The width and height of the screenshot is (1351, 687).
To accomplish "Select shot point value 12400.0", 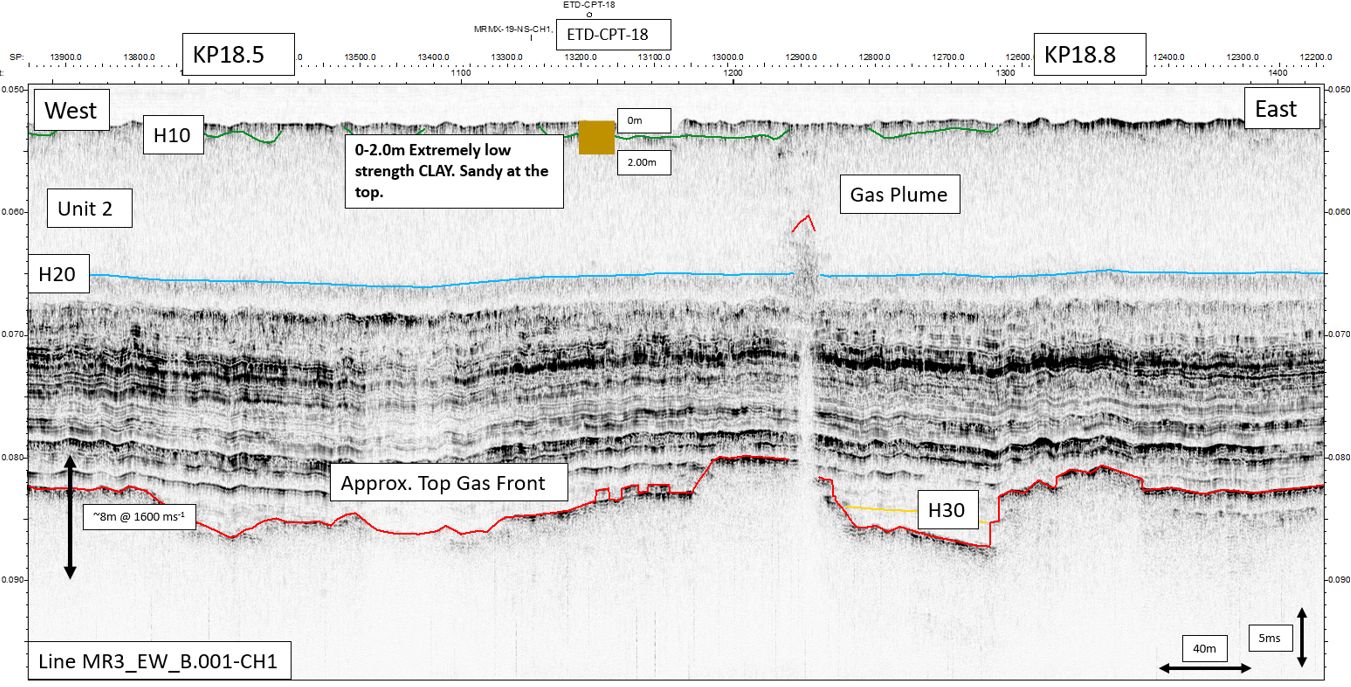I will [1169, 57].
